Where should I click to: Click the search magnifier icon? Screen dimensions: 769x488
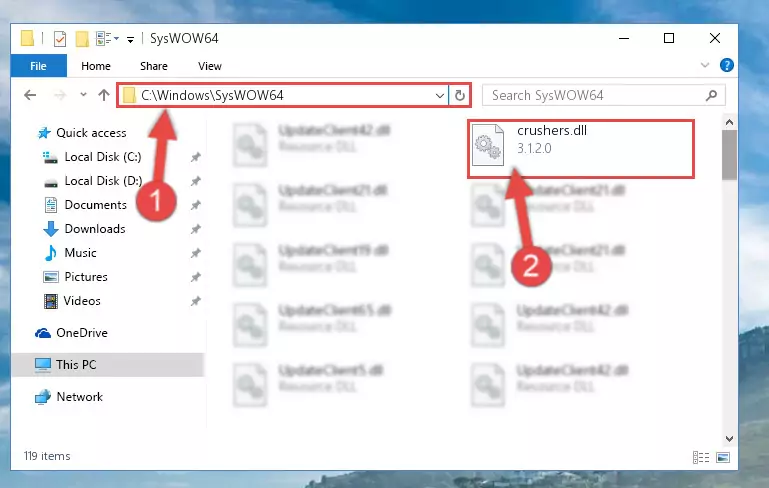tap(711, 95)
